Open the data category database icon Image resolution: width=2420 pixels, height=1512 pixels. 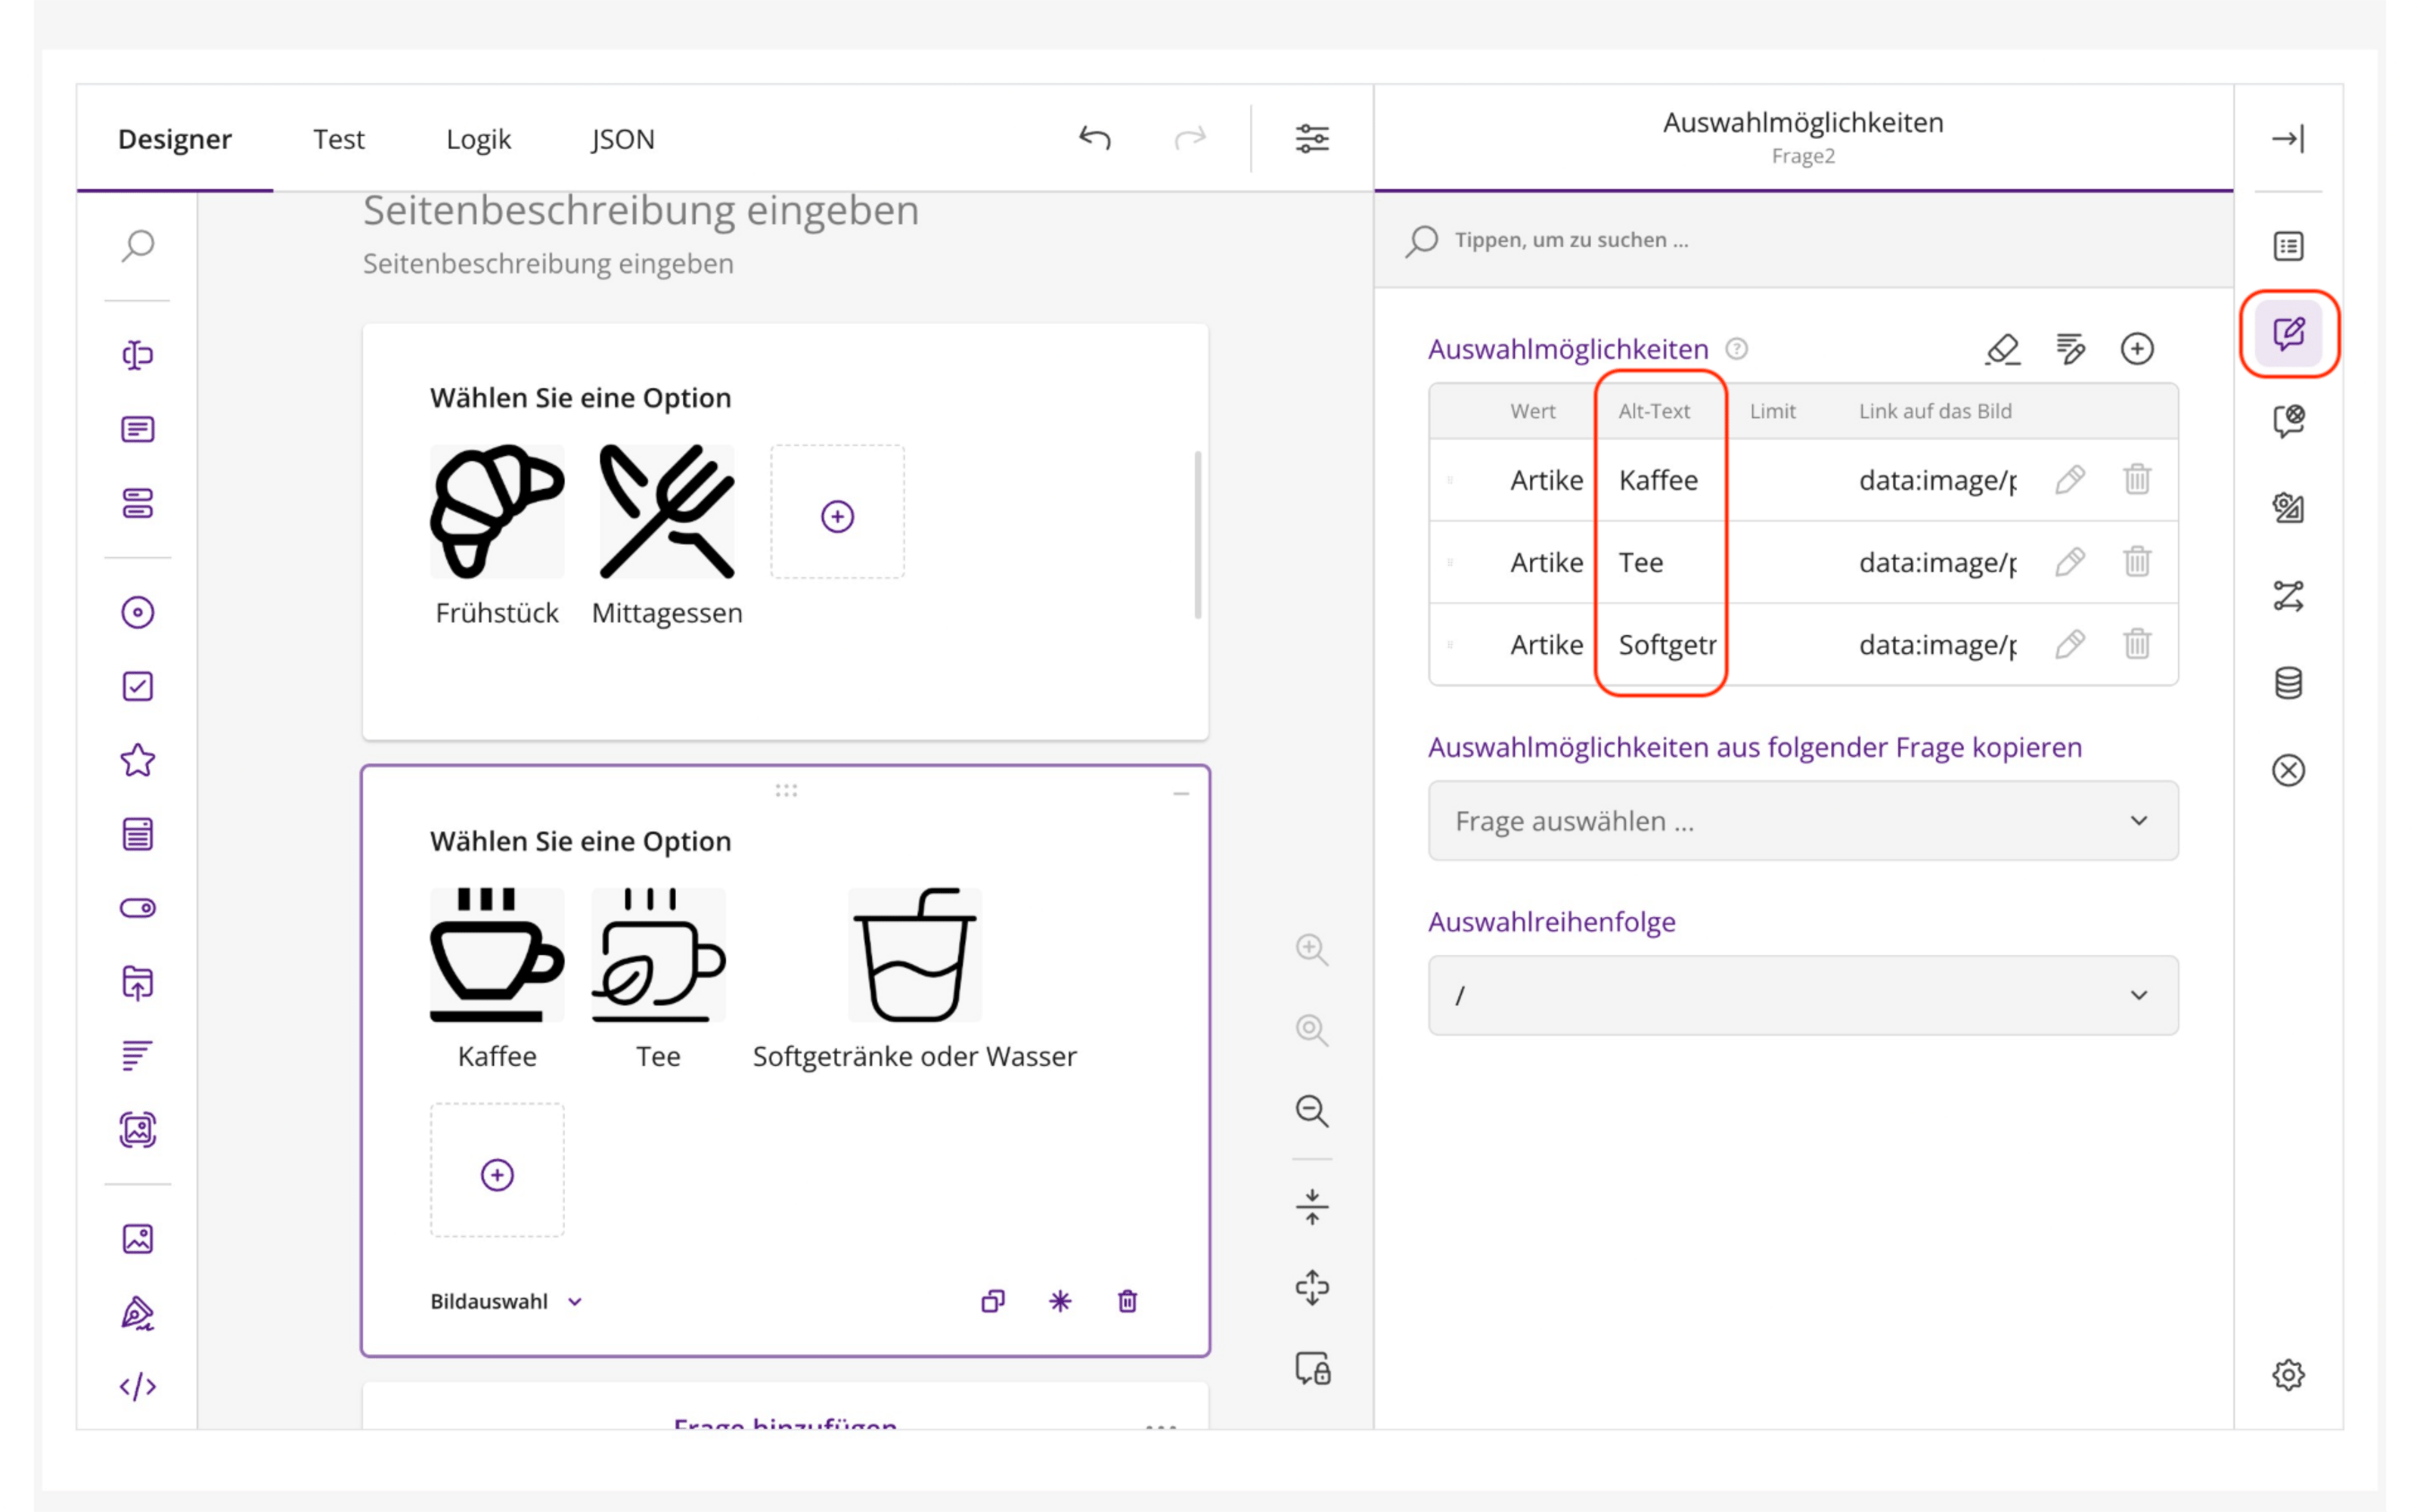click(2288, 683)
